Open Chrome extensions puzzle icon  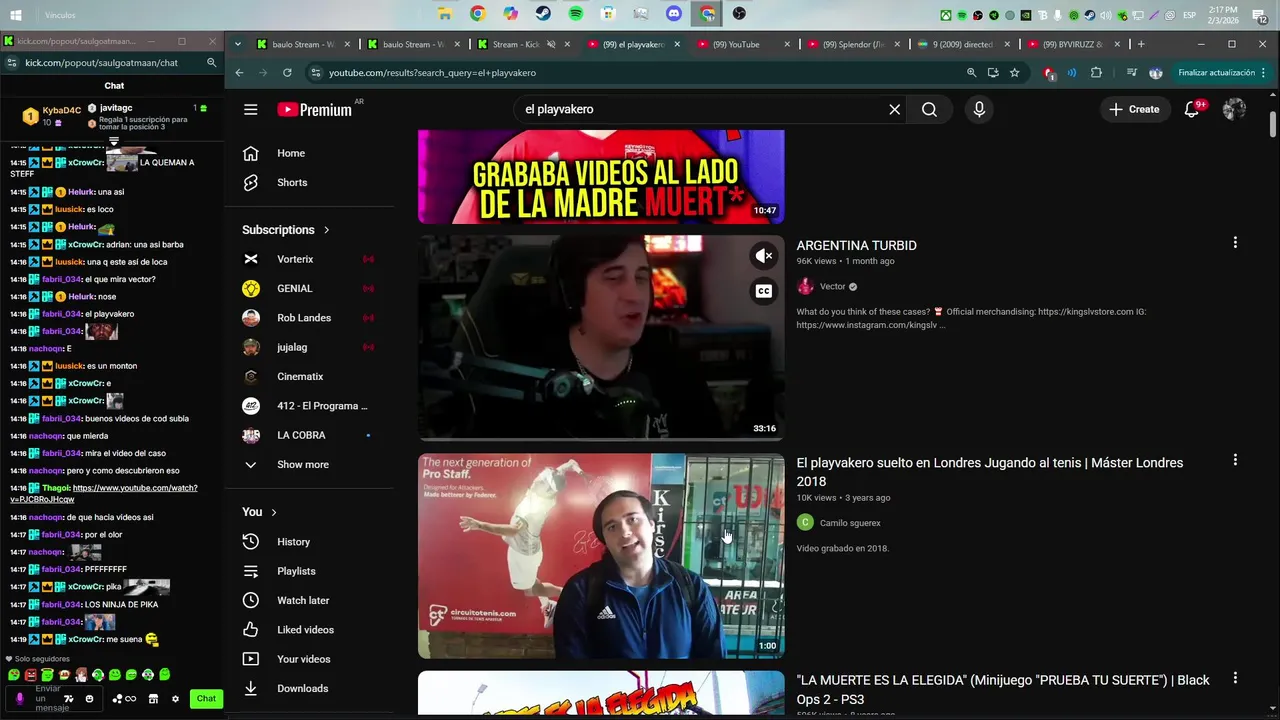pos(1096,73)
